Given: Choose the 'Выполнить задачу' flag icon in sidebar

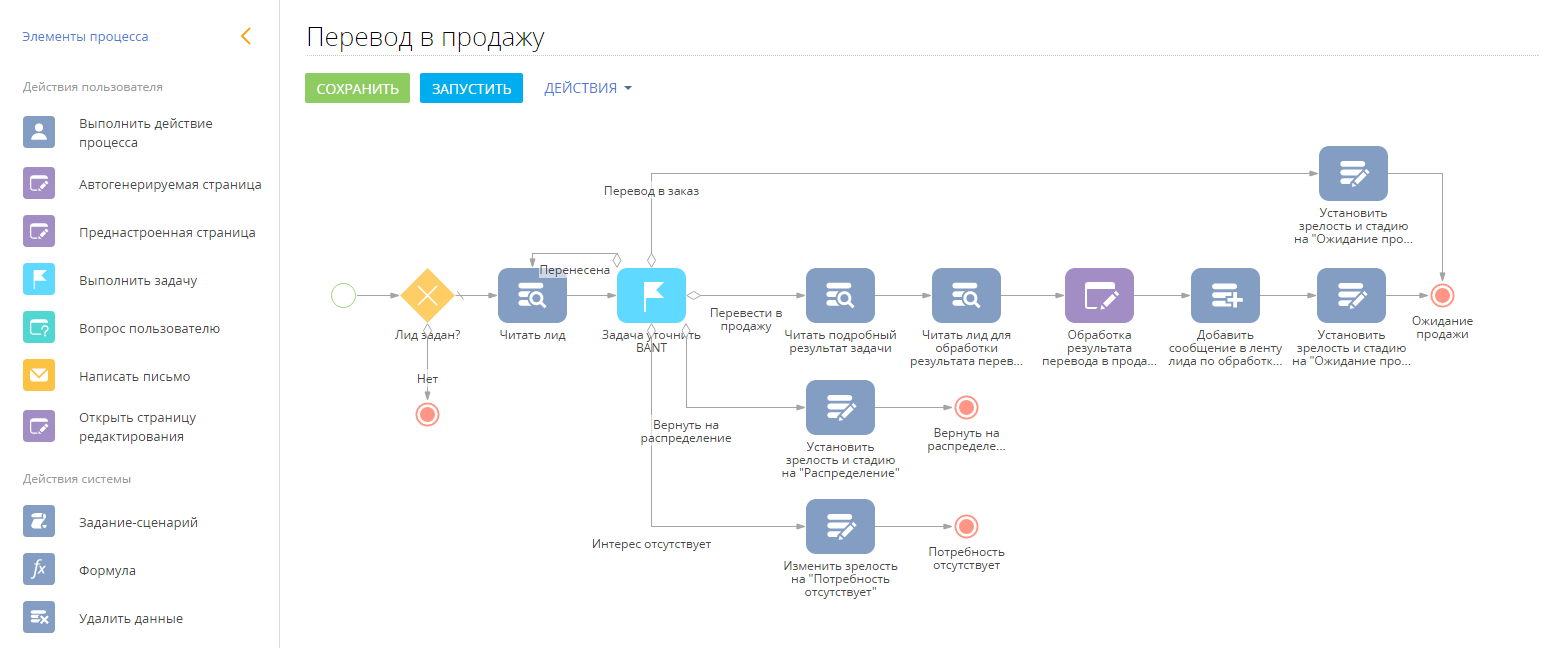Looking at the screenshot, I should (39, 279).
